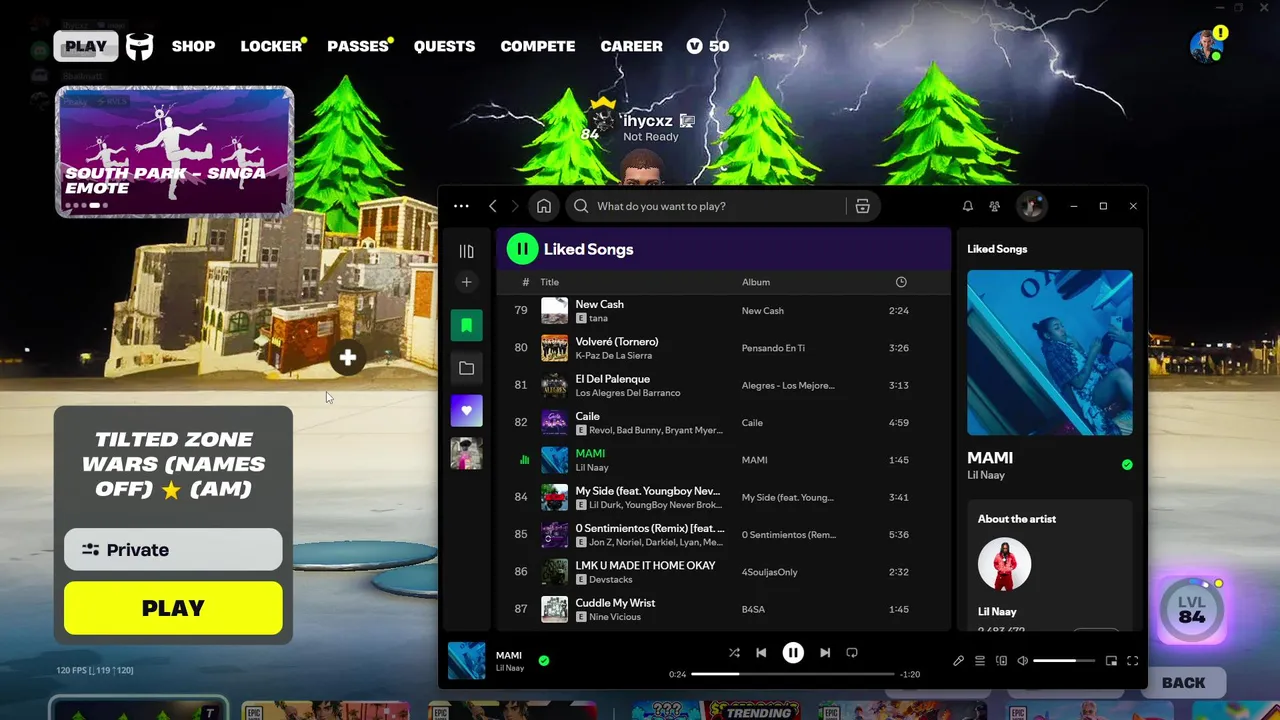The width and height of the screenshot is (1280, 720).
Task: Open playlist thumbnail below Liked Songs
Action: [x=466, y=454]
